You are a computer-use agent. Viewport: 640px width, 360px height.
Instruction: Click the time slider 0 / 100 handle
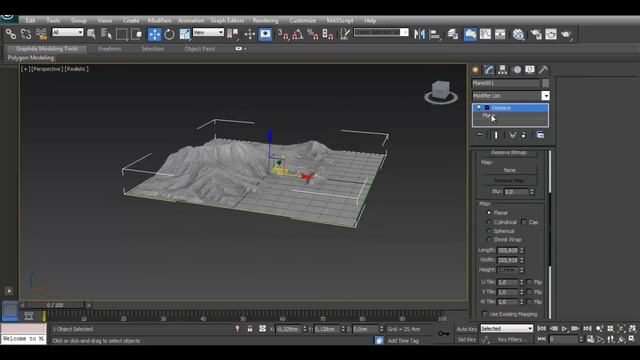pos(55,305)
